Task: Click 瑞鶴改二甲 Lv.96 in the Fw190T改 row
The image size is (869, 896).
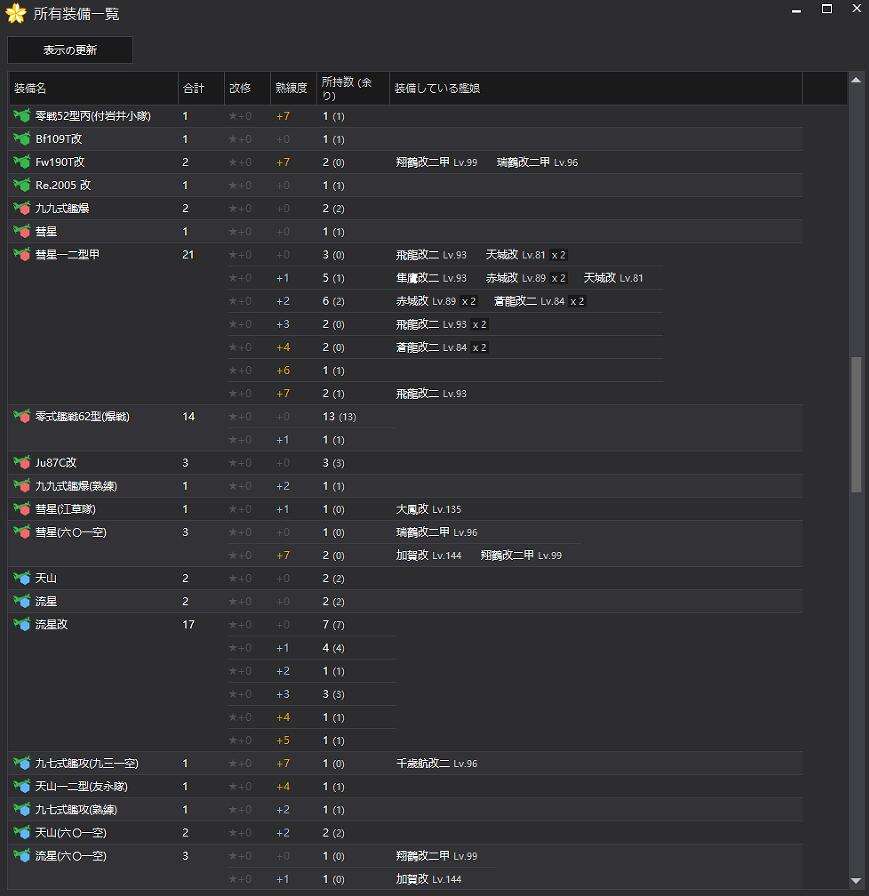Action: click(x=538, y=162)
